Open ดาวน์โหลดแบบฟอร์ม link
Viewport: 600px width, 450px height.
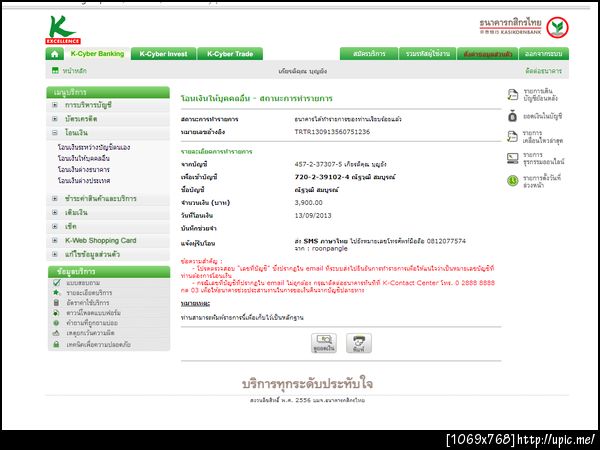click(x=93, y=313)
